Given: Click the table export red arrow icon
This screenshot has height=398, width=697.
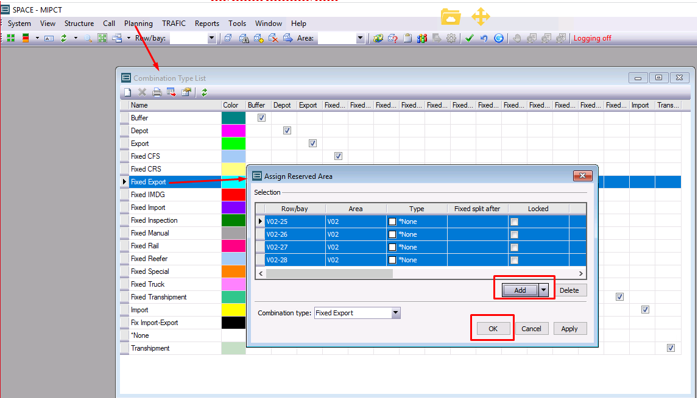Looking at the screenshot, I should (x=171, y=92).
